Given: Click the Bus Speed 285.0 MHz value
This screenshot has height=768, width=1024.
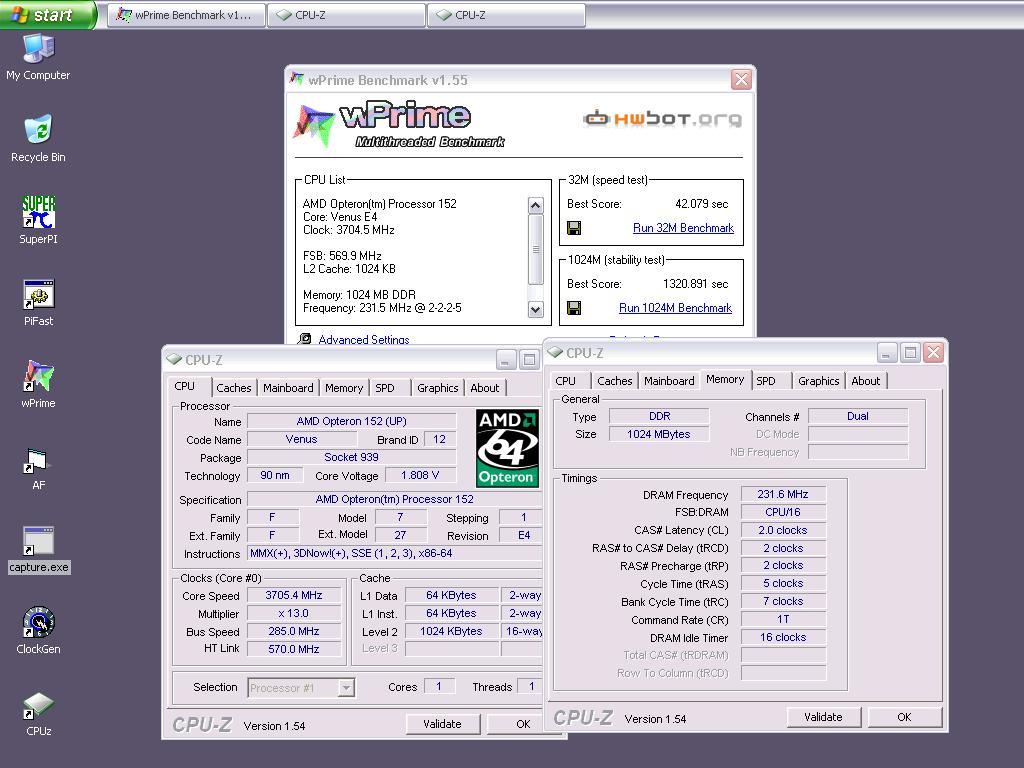Looking at the screenshot, I should pos(294,632).
